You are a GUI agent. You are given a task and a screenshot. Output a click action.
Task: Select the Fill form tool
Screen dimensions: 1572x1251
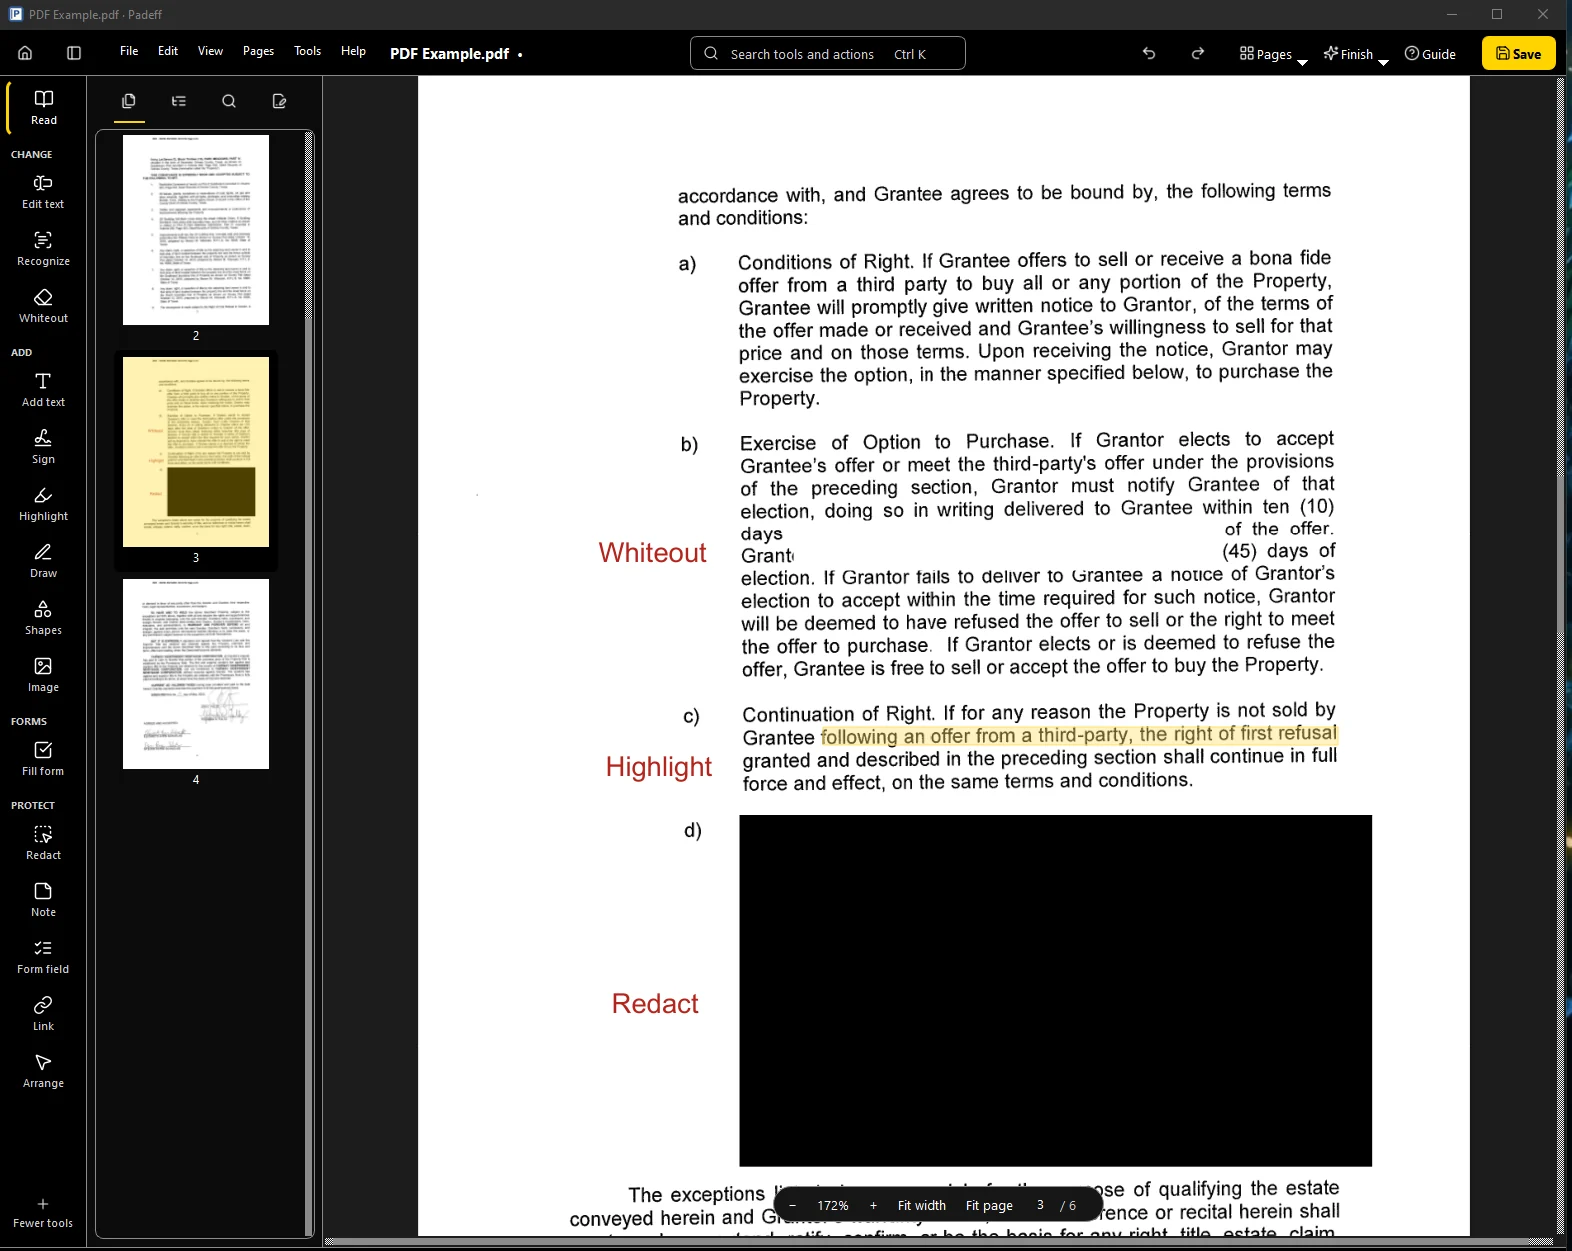[x=43, y=759]
